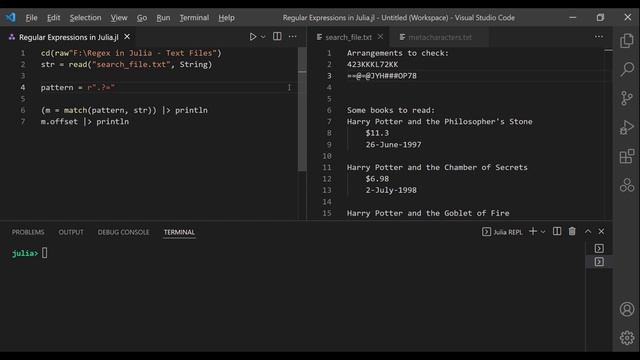Image resolution: width=640 pixels, height=360 pixels.
Task: Switch to the Regular Expressions in Julia.jl tab
Action: click(68, 37)
